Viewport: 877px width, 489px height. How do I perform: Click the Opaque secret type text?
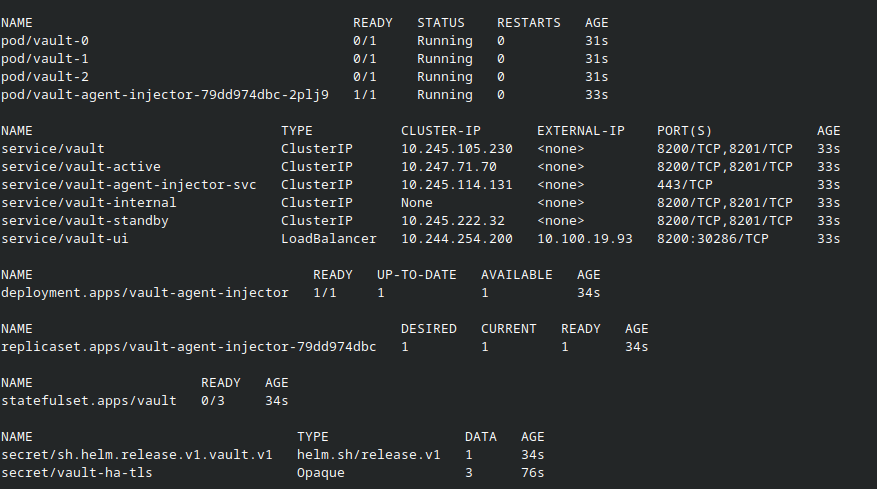[x=321, y=473]
